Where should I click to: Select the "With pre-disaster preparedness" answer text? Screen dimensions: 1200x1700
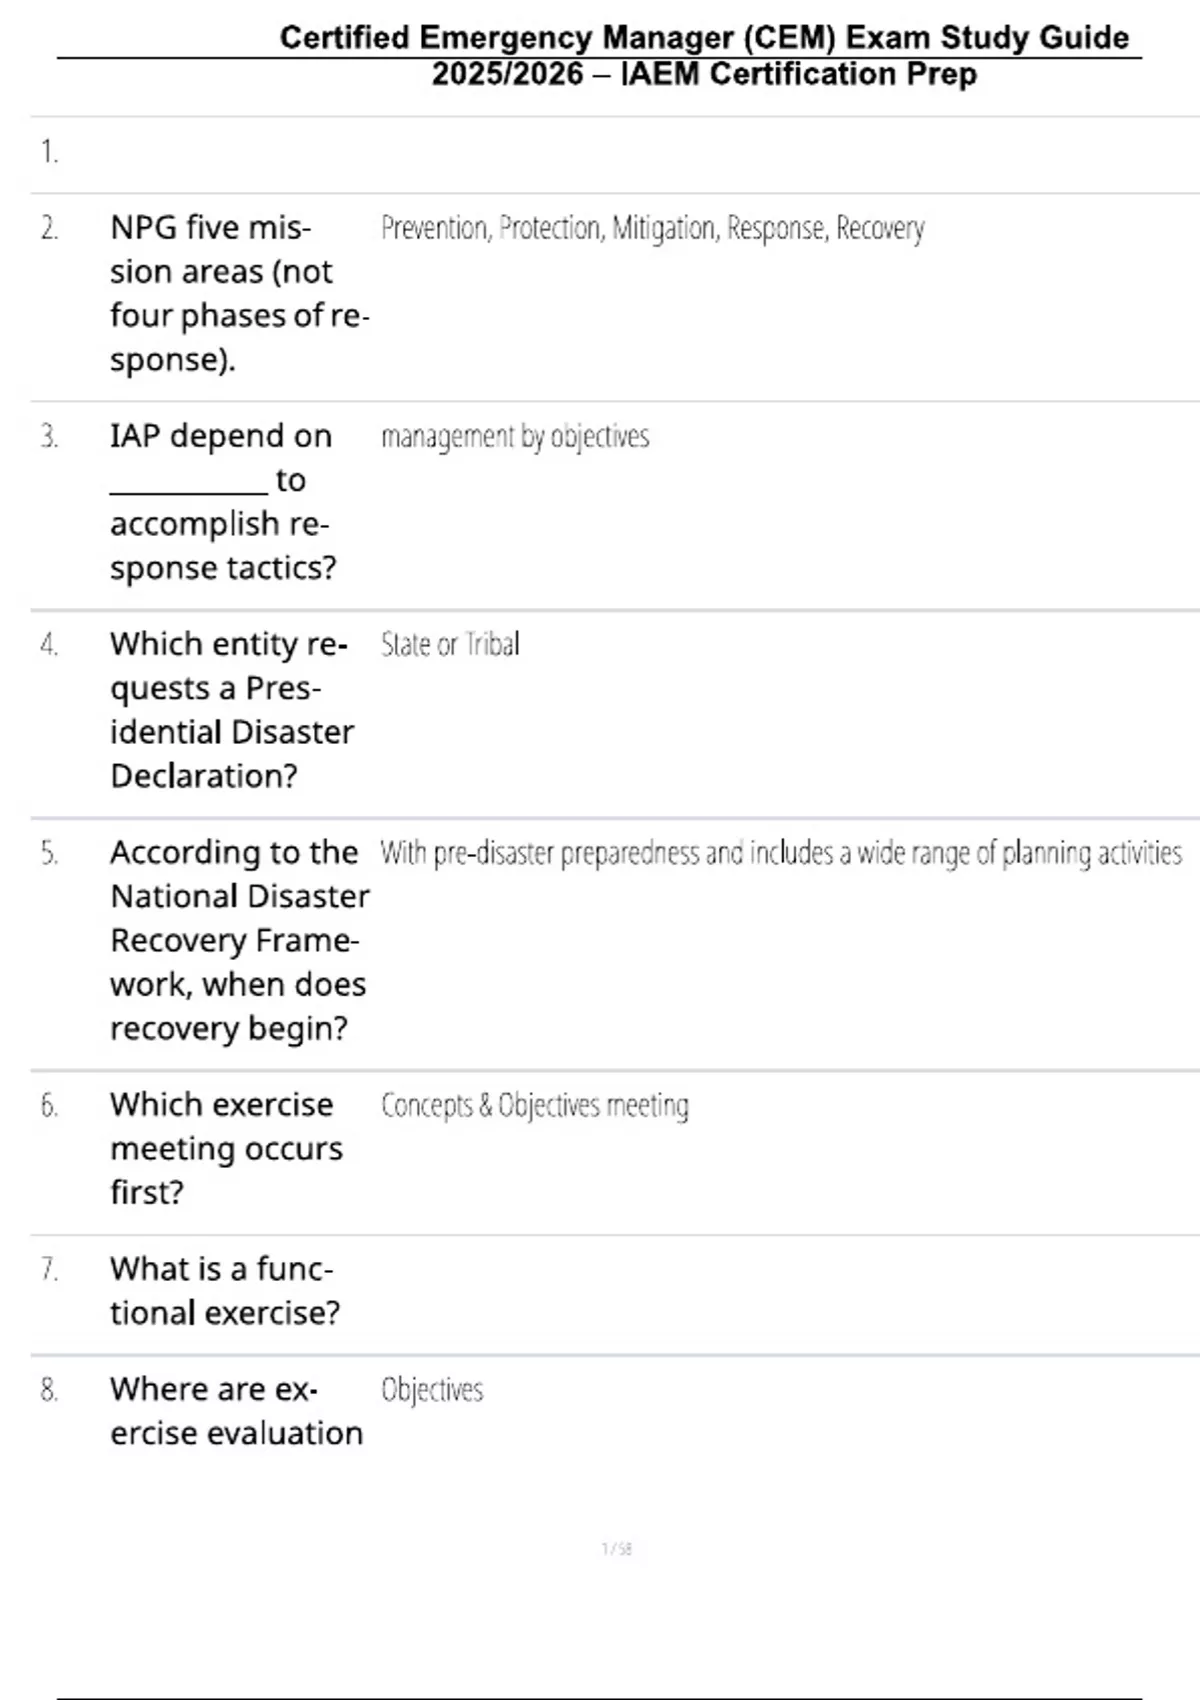tap(780, 853)
